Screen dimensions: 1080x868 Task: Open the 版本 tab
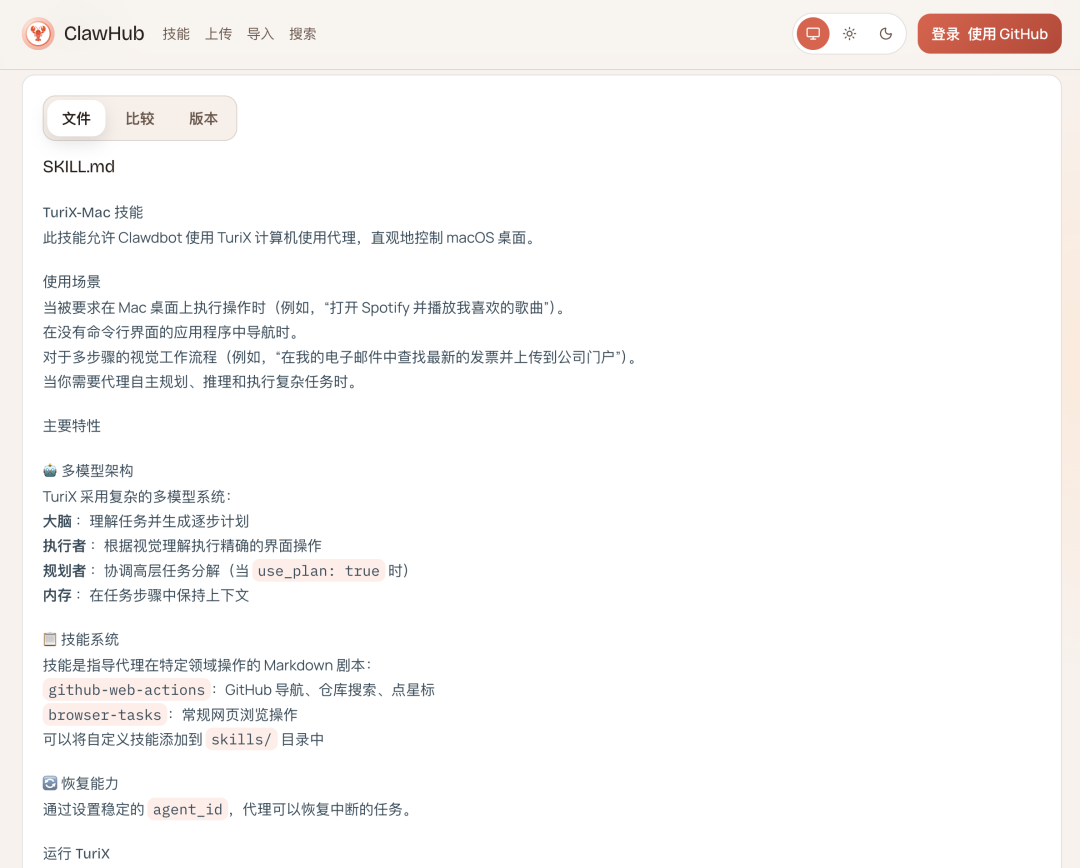click(202, 118)
